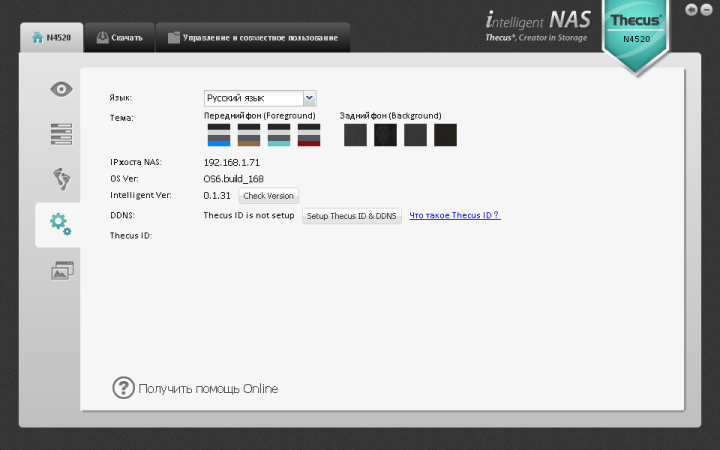The height and width of the screenshot is (450, 720).
Task: Select the teal foreground theme swatch
Action: tap(279, 135)
